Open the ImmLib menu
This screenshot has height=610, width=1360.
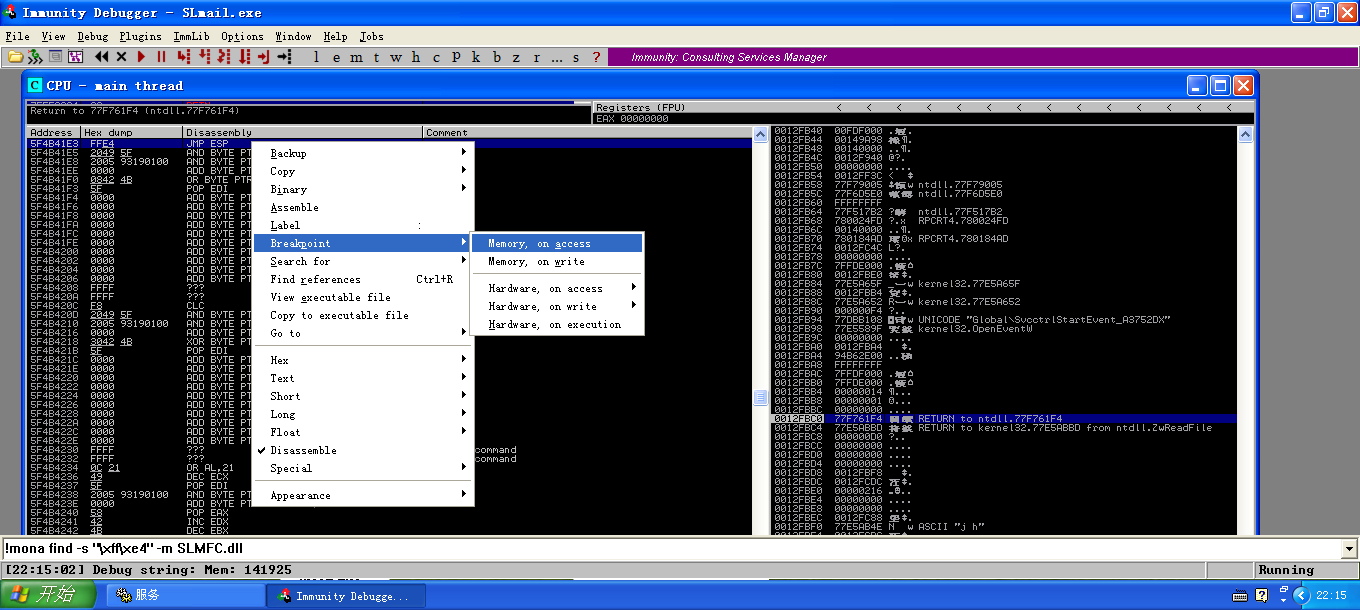191,36
